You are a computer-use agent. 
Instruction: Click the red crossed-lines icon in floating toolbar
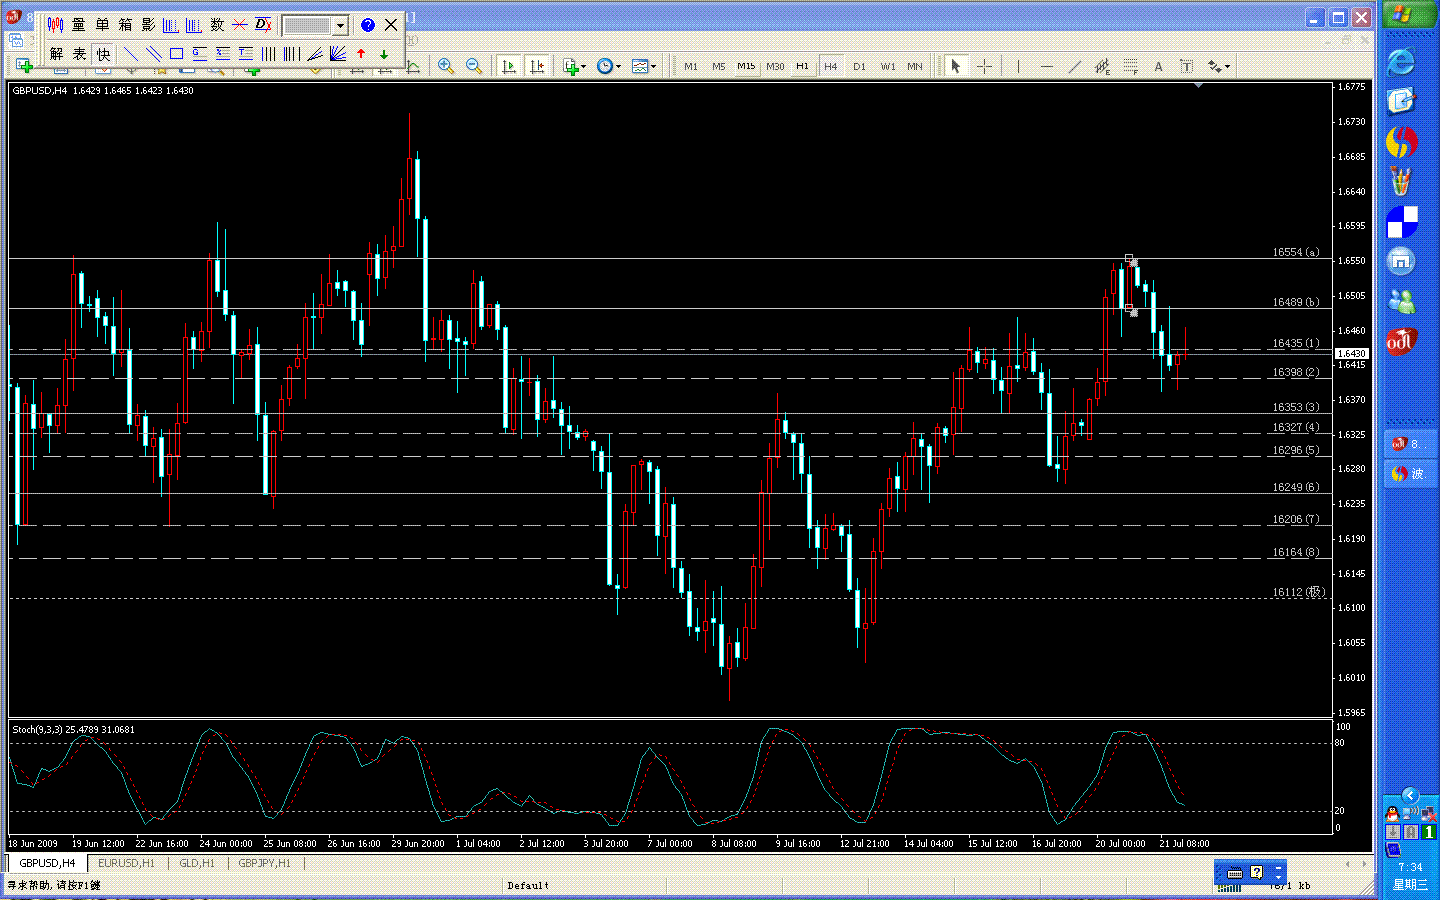240,25
